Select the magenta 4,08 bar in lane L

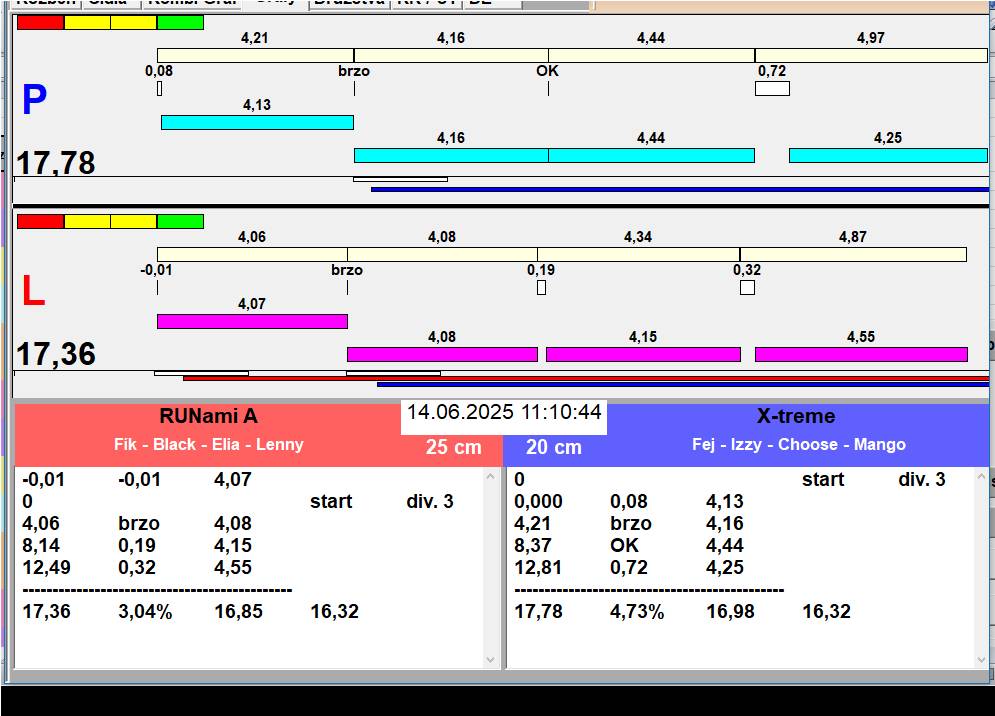coord(442,354)
